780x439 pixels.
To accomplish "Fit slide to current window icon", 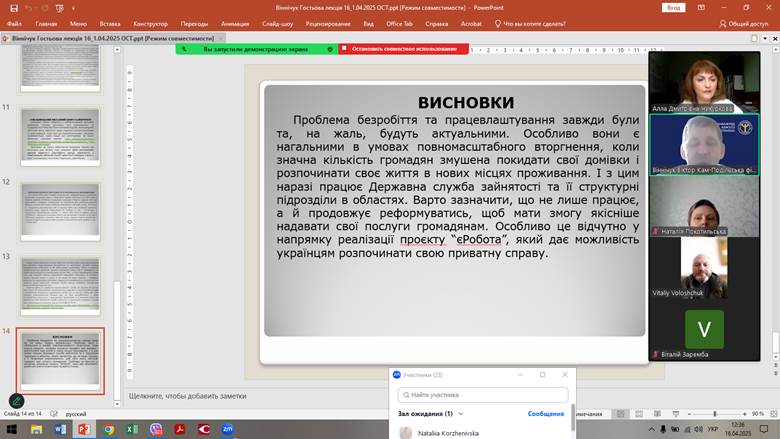I will [773, 414].
